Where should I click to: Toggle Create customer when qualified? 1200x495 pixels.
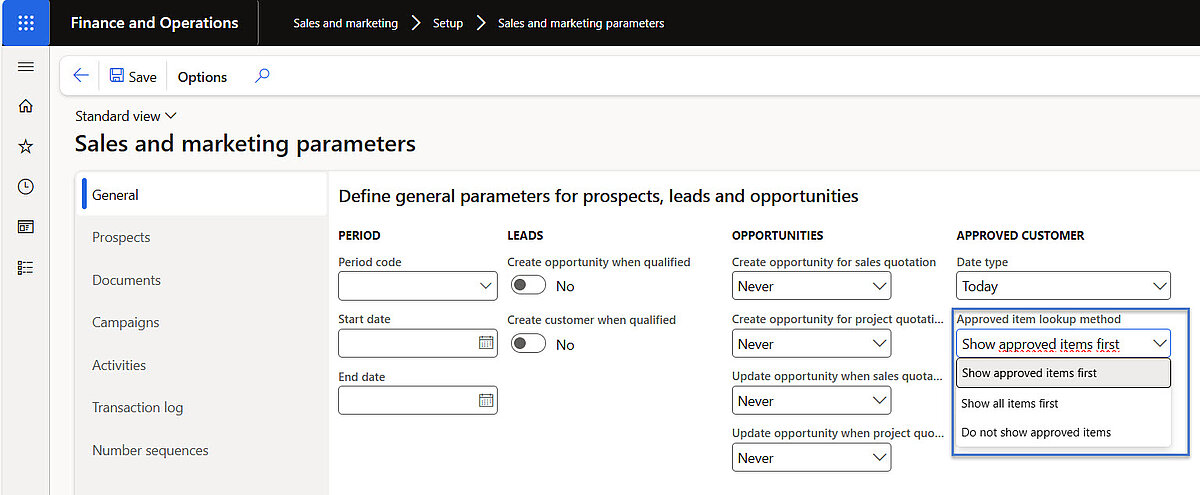click(528, 344)
